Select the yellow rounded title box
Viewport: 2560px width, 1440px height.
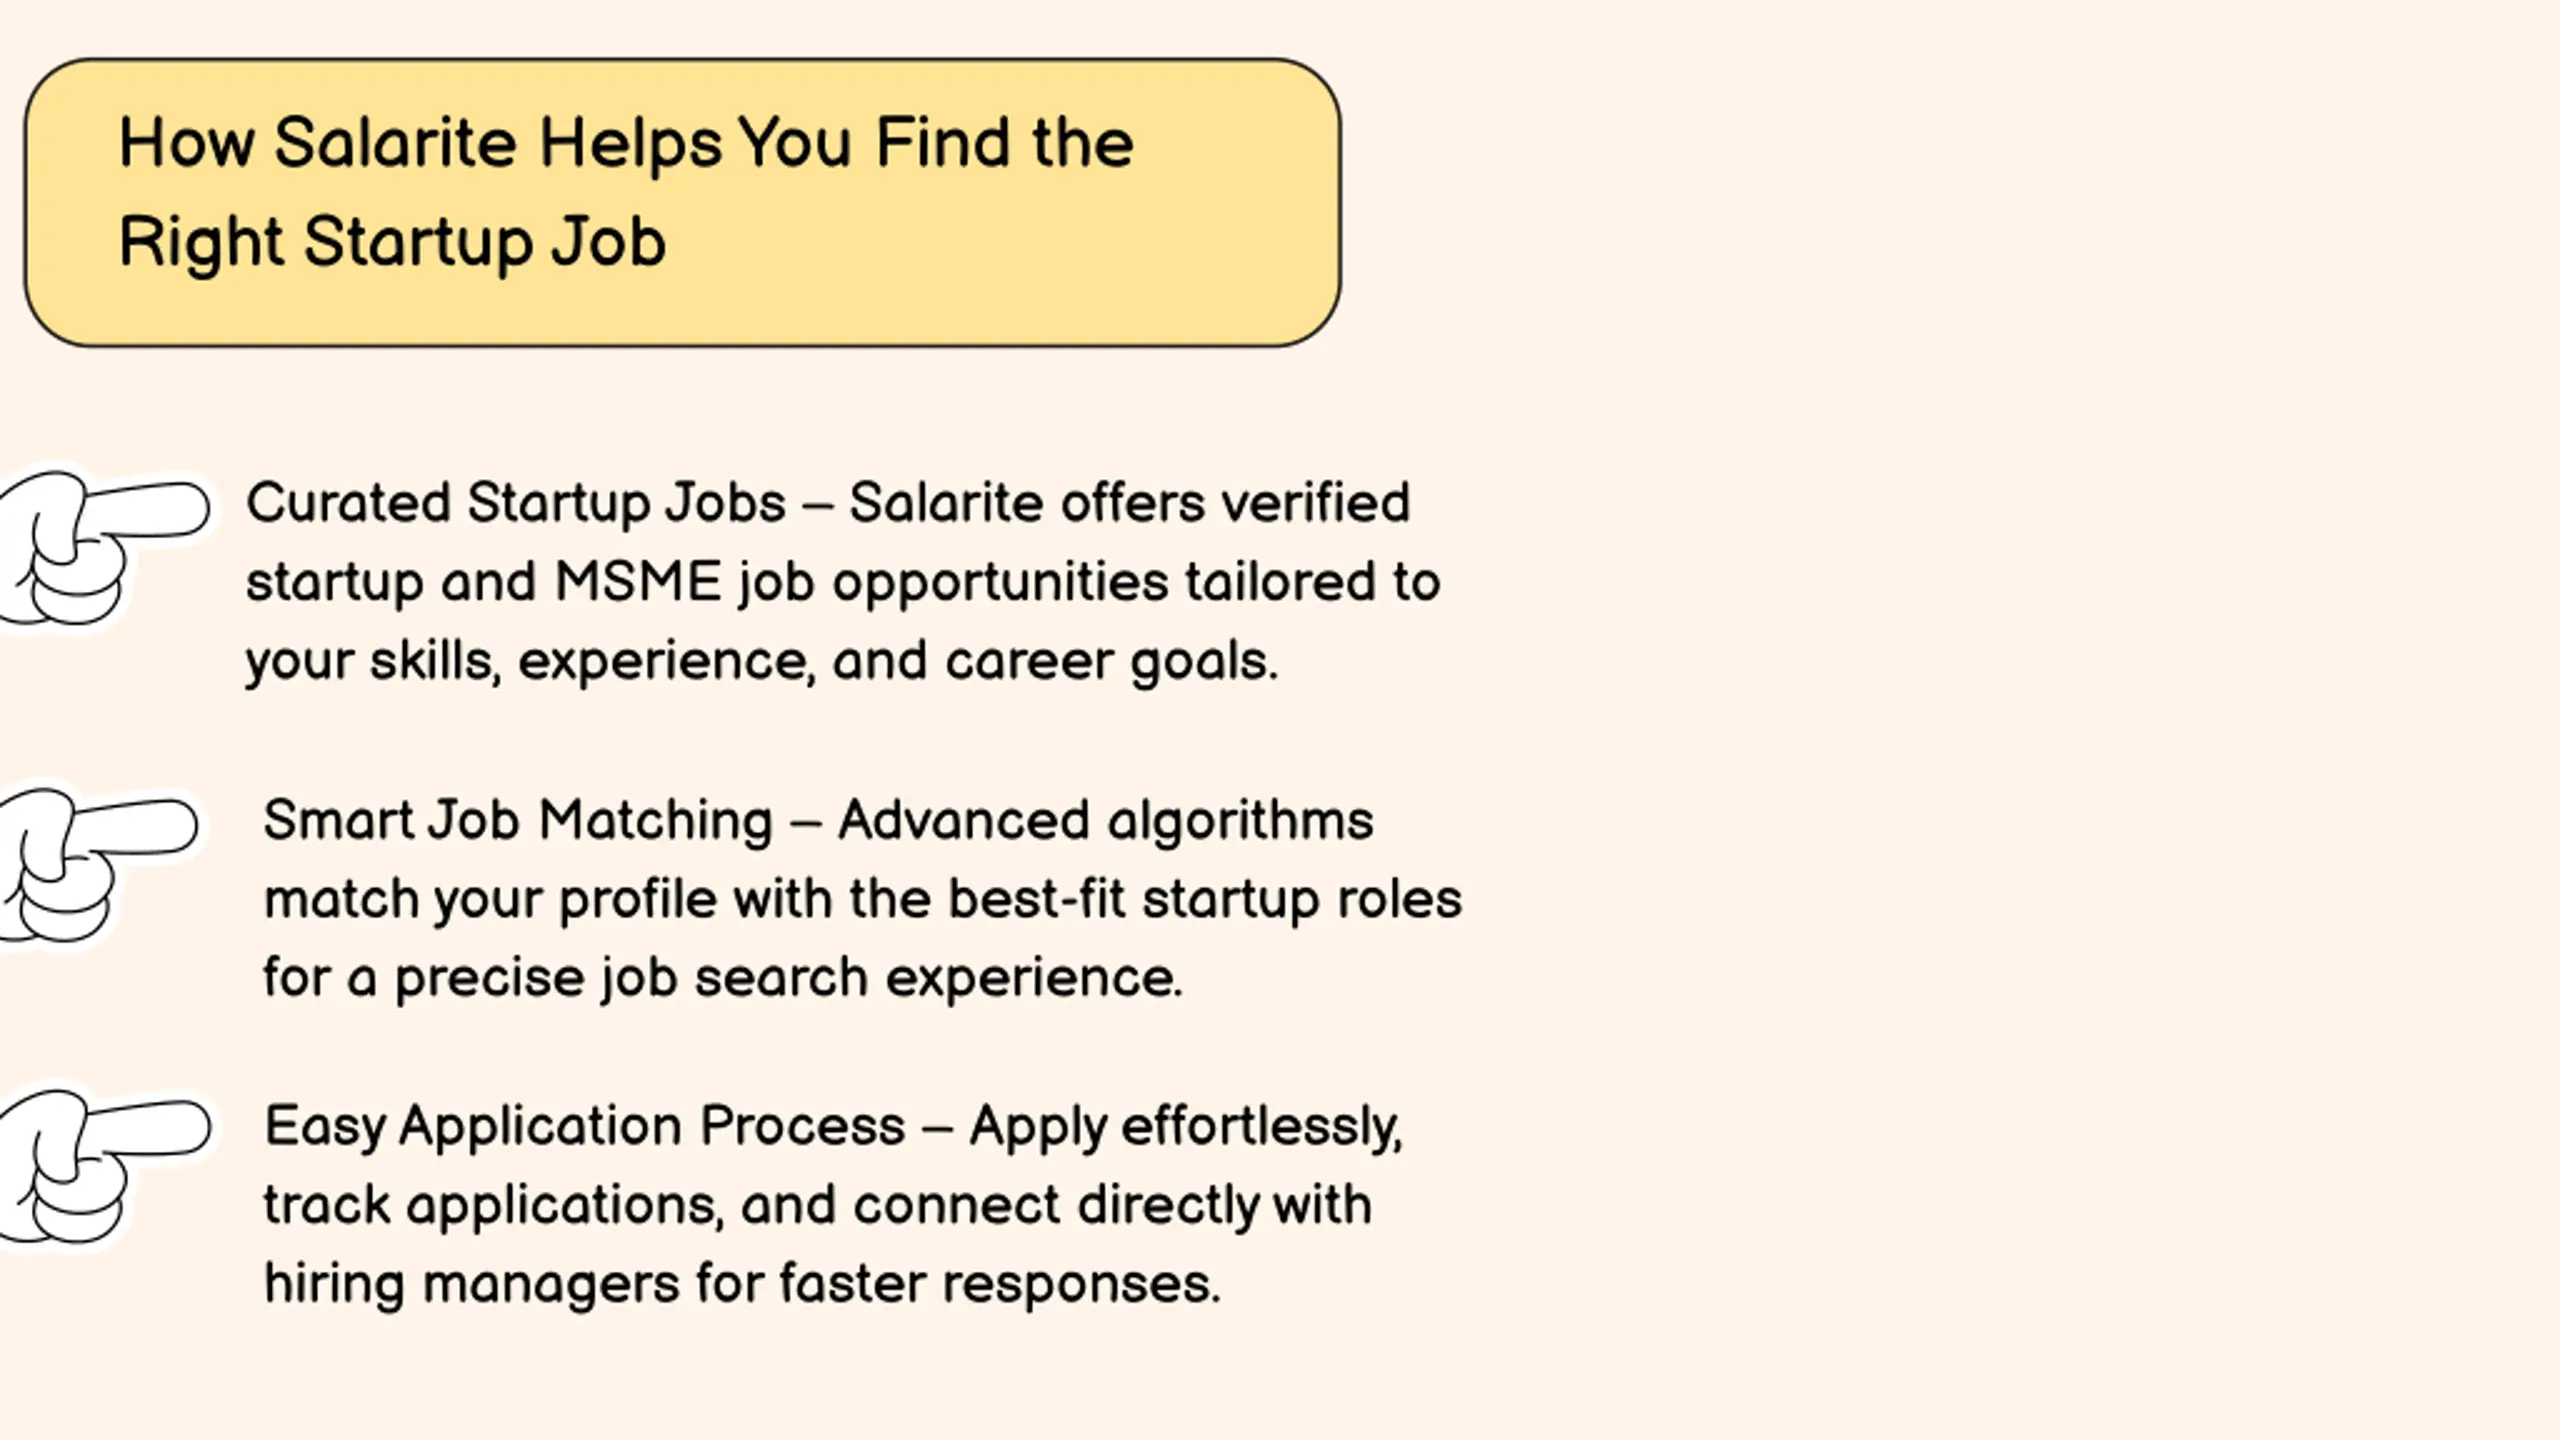click(682, 203)
